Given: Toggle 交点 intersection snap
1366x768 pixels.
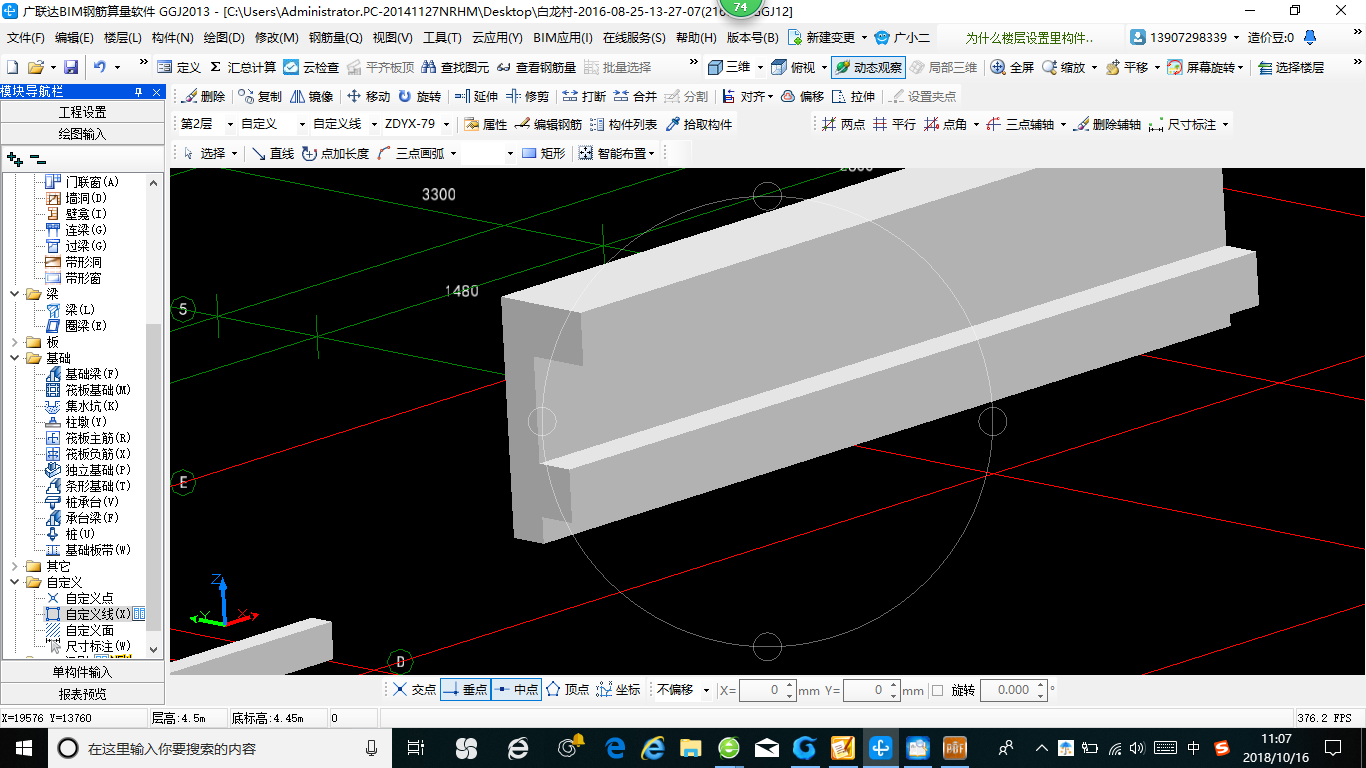Looking at the screenshot, I should pos(415,690).
